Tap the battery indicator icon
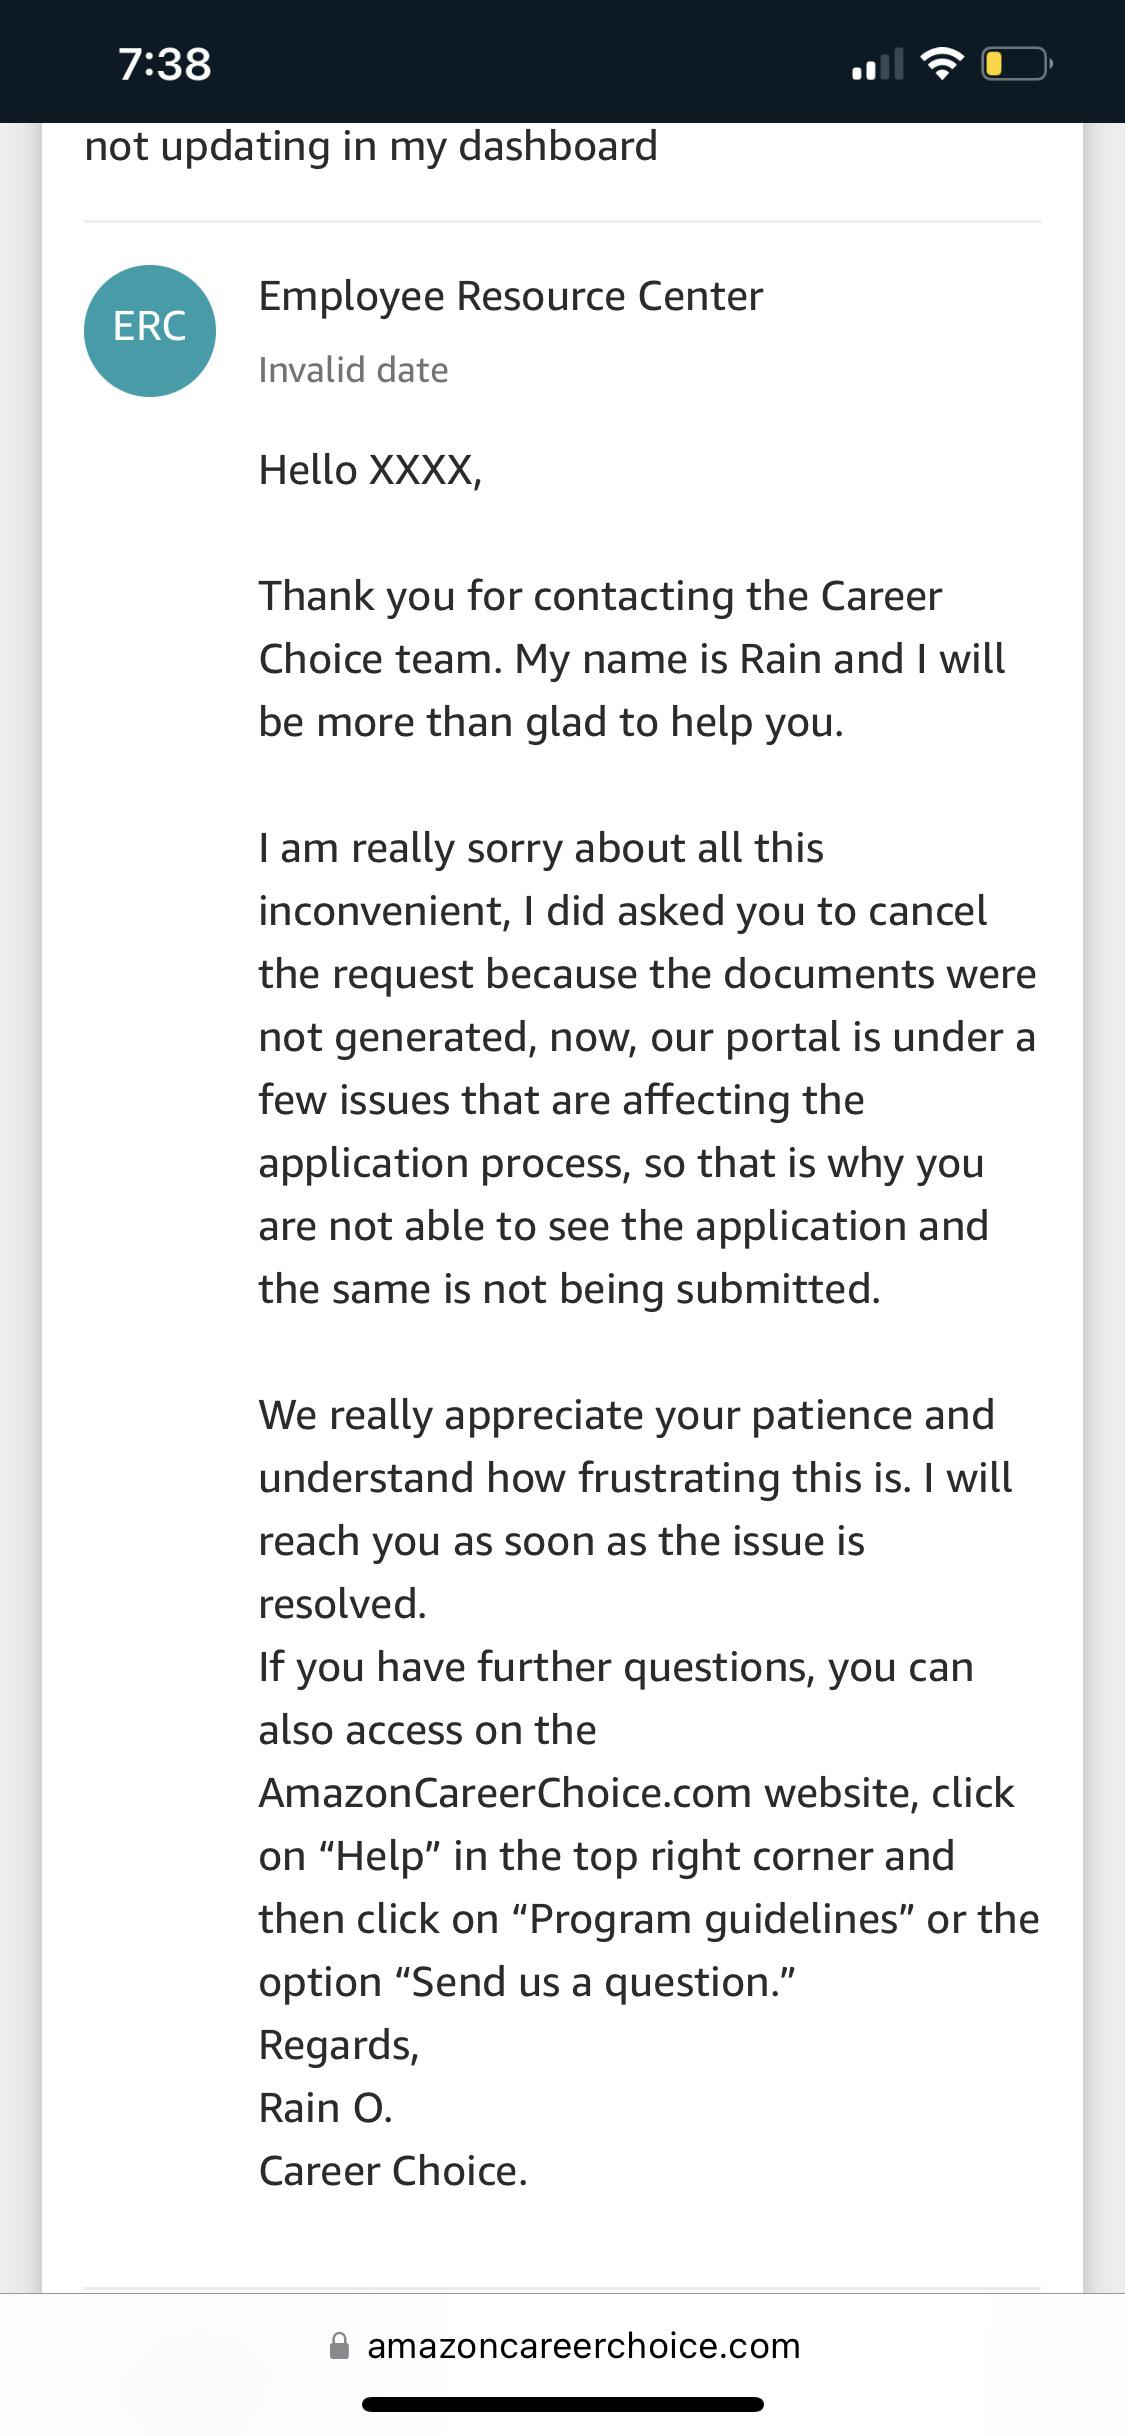The image size is (1125, 2436). tap(1015, 65)
